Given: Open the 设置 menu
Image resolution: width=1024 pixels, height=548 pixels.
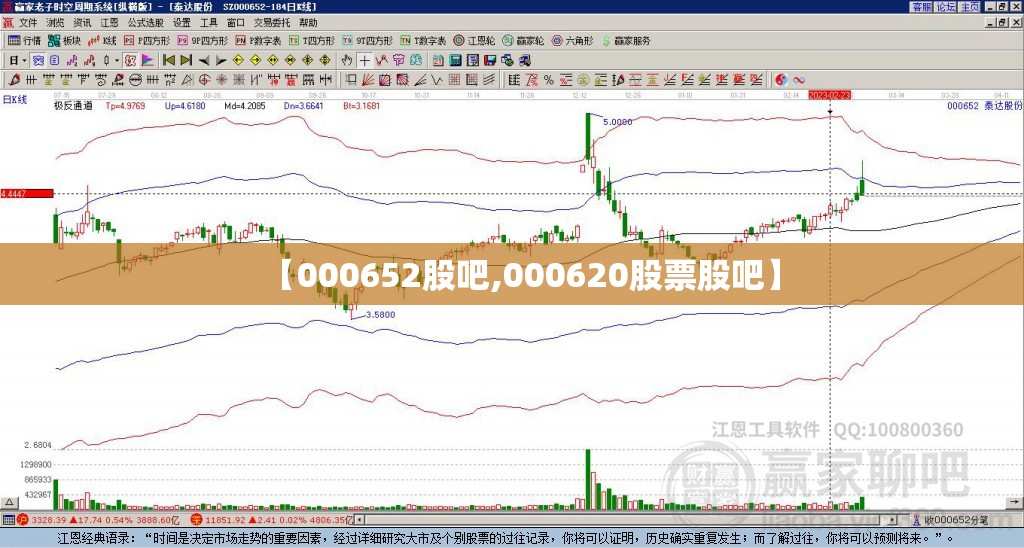Looking at the screenshot, I should tap(182, 23).
